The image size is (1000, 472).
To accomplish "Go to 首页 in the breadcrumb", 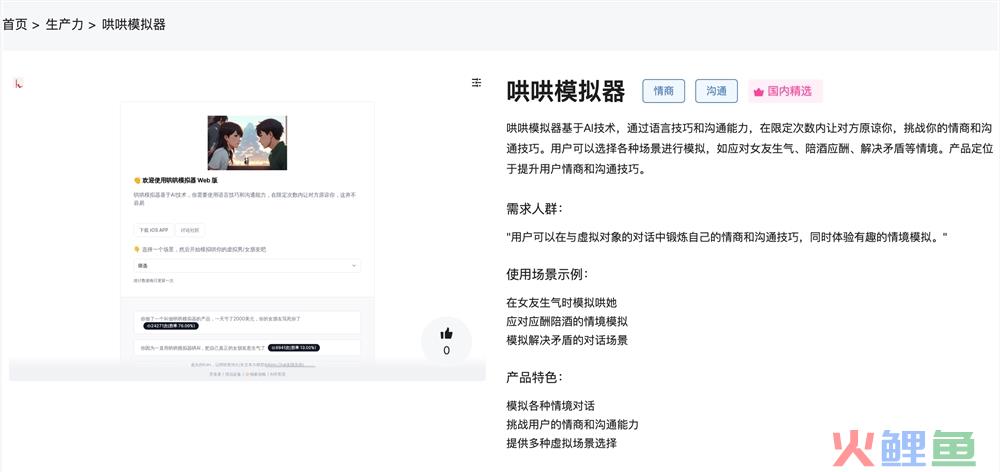I will (x=15, y=25).
